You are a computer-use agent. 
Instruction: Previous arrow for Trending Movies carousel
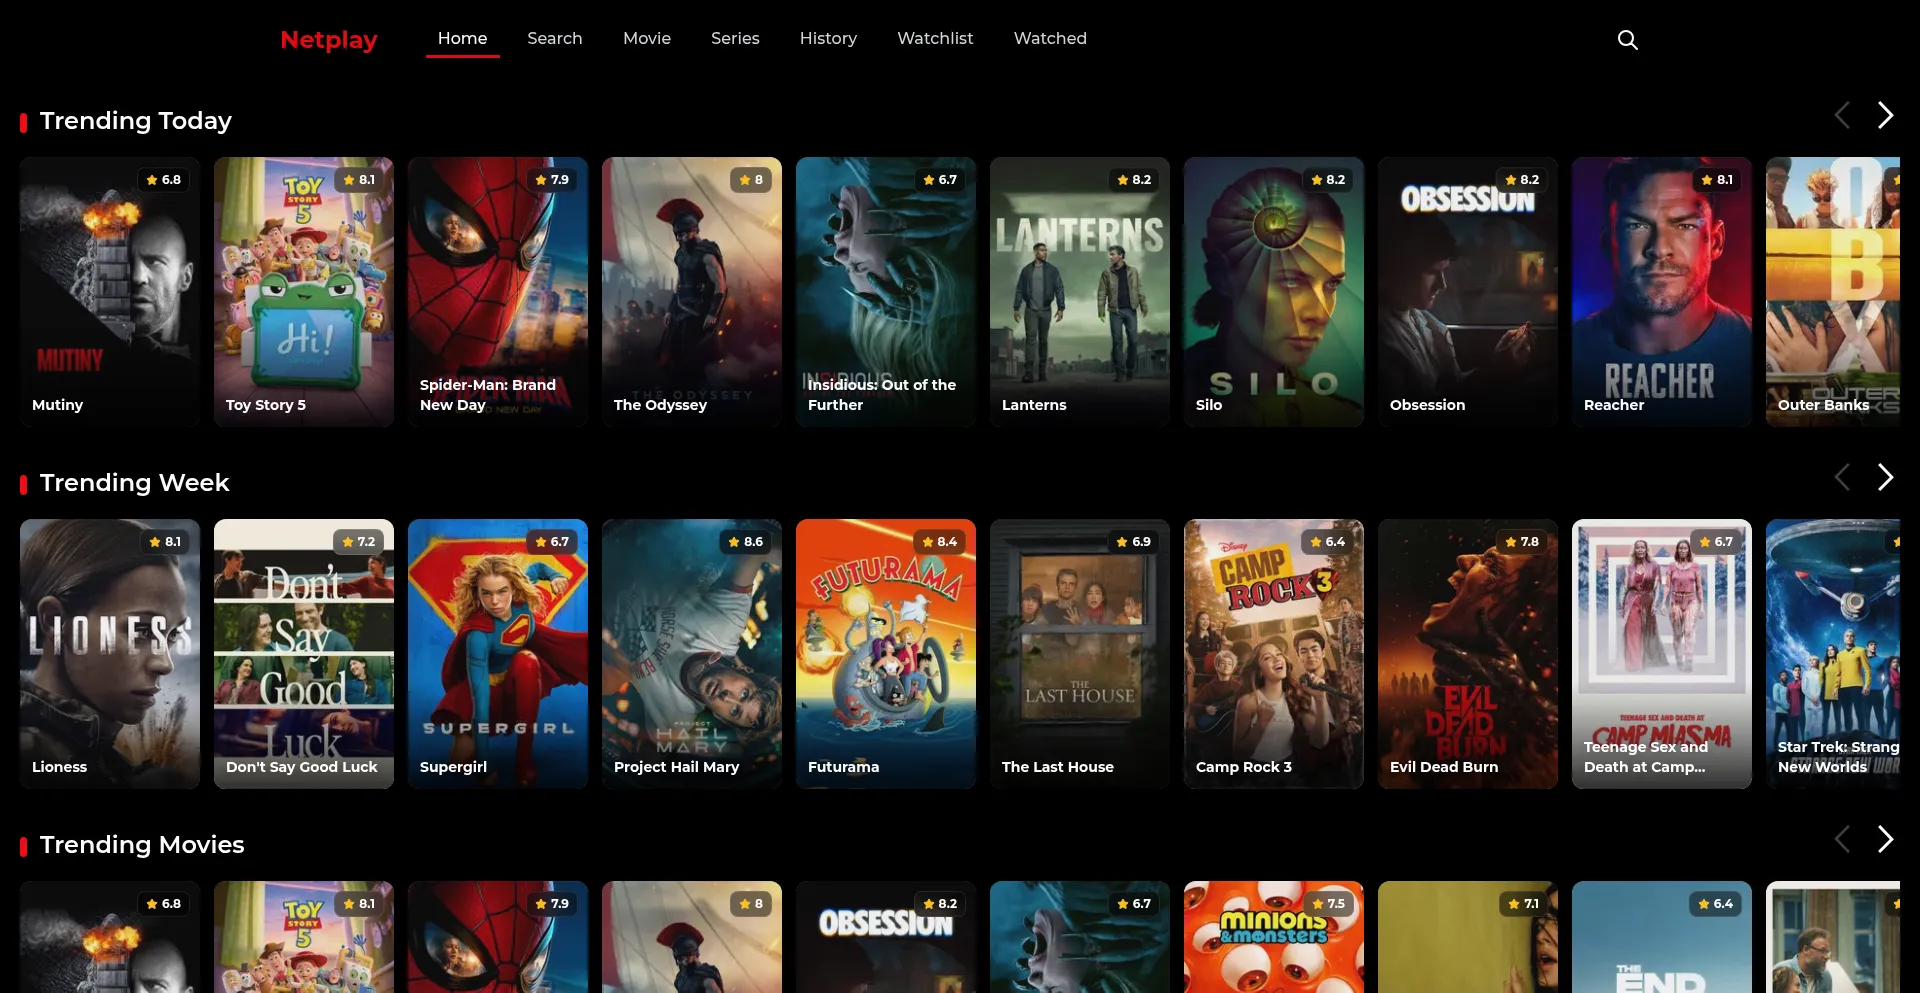1842,839
